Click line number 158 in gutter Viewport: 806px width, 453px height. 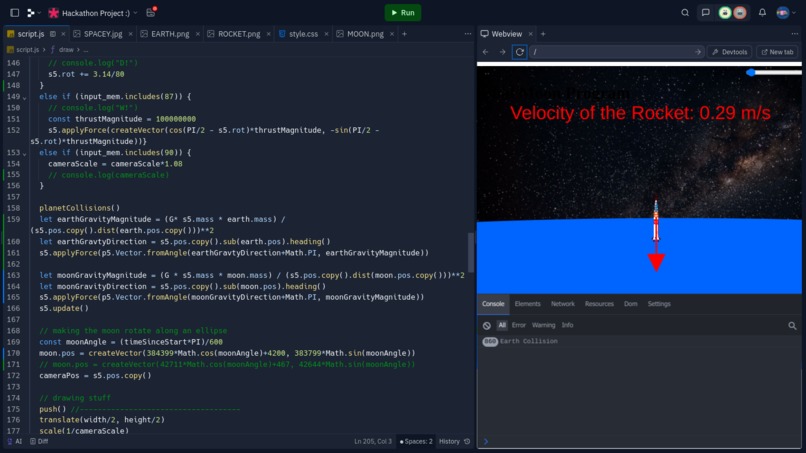pos(13,208)
